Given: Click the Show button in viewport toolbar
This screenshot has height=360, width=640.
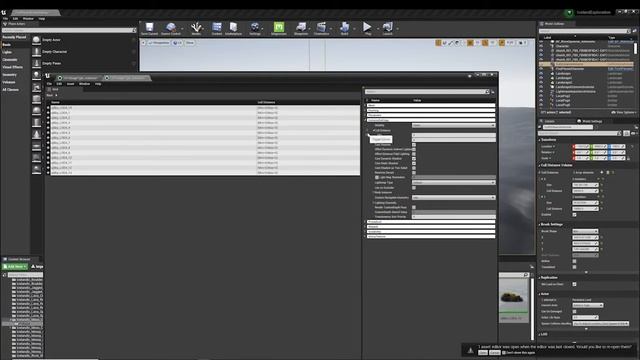Looking at the screenshot, I should point(190,43).
